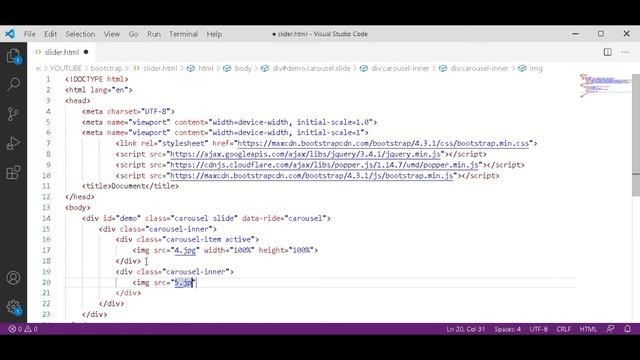Open the File menu
Image resolution: width=640 pixels, height=360 pixels.
coord(29,34)
